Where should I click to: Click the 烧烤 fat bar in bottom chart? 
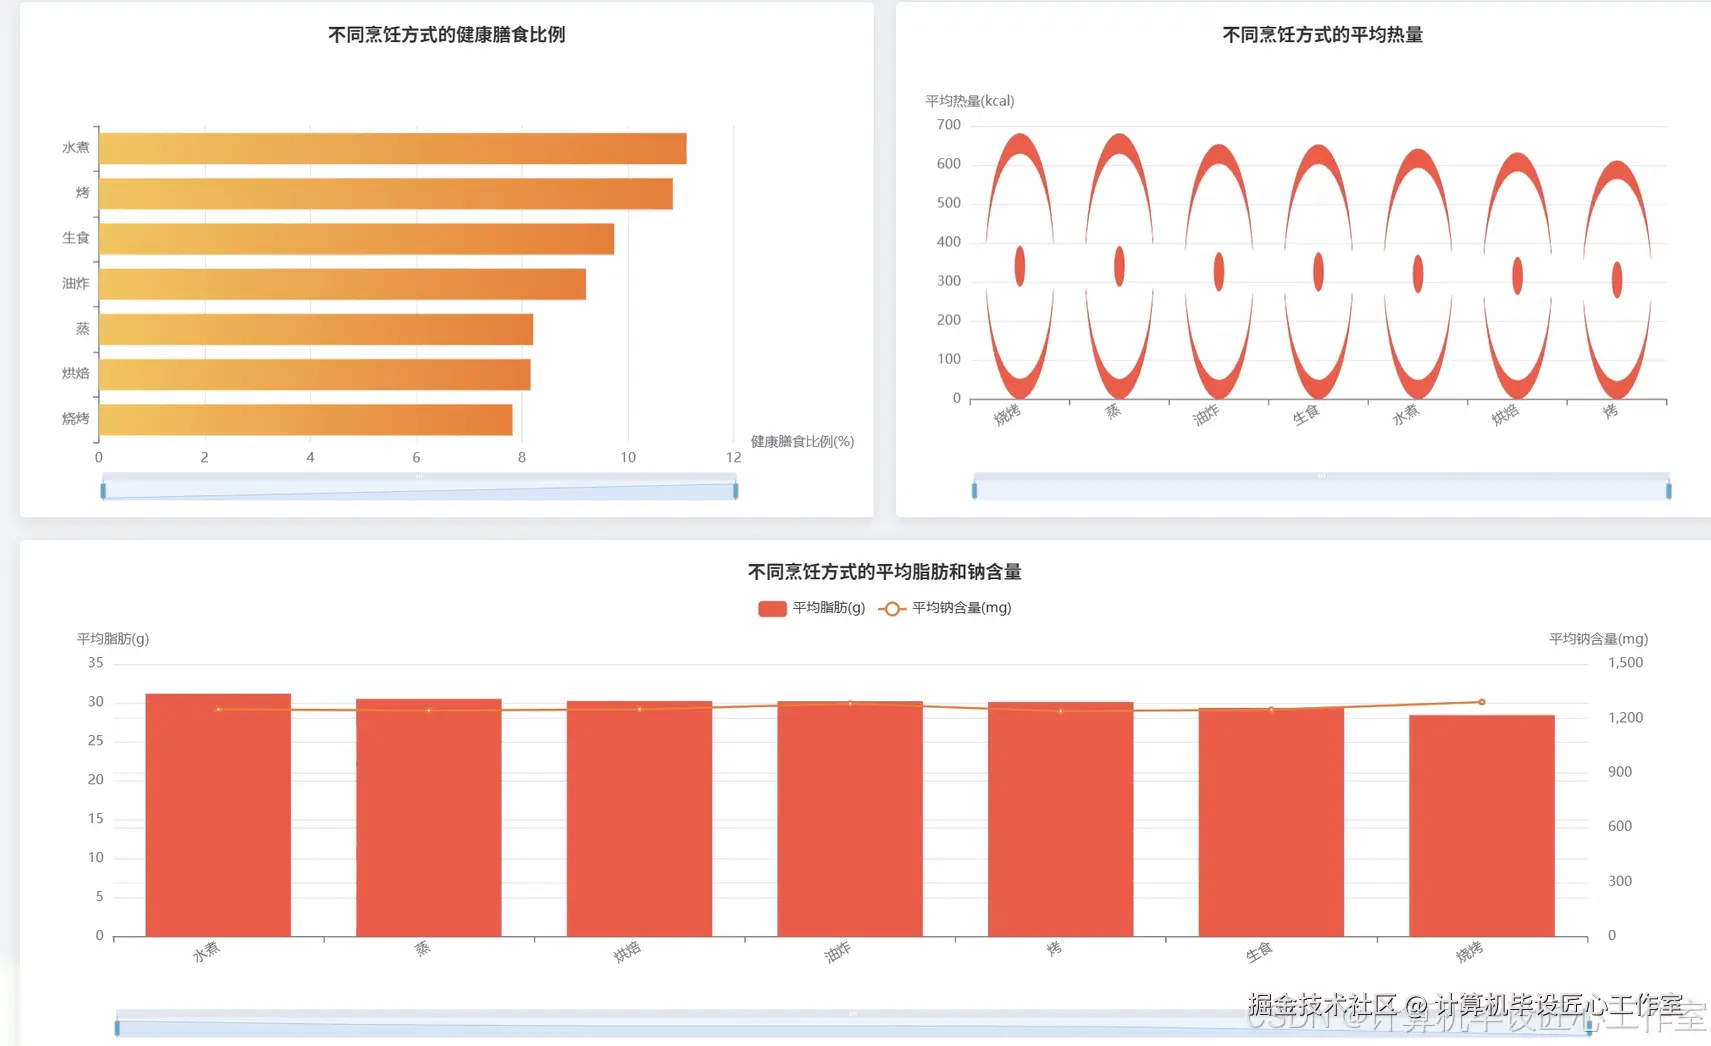click(1482, 826)
